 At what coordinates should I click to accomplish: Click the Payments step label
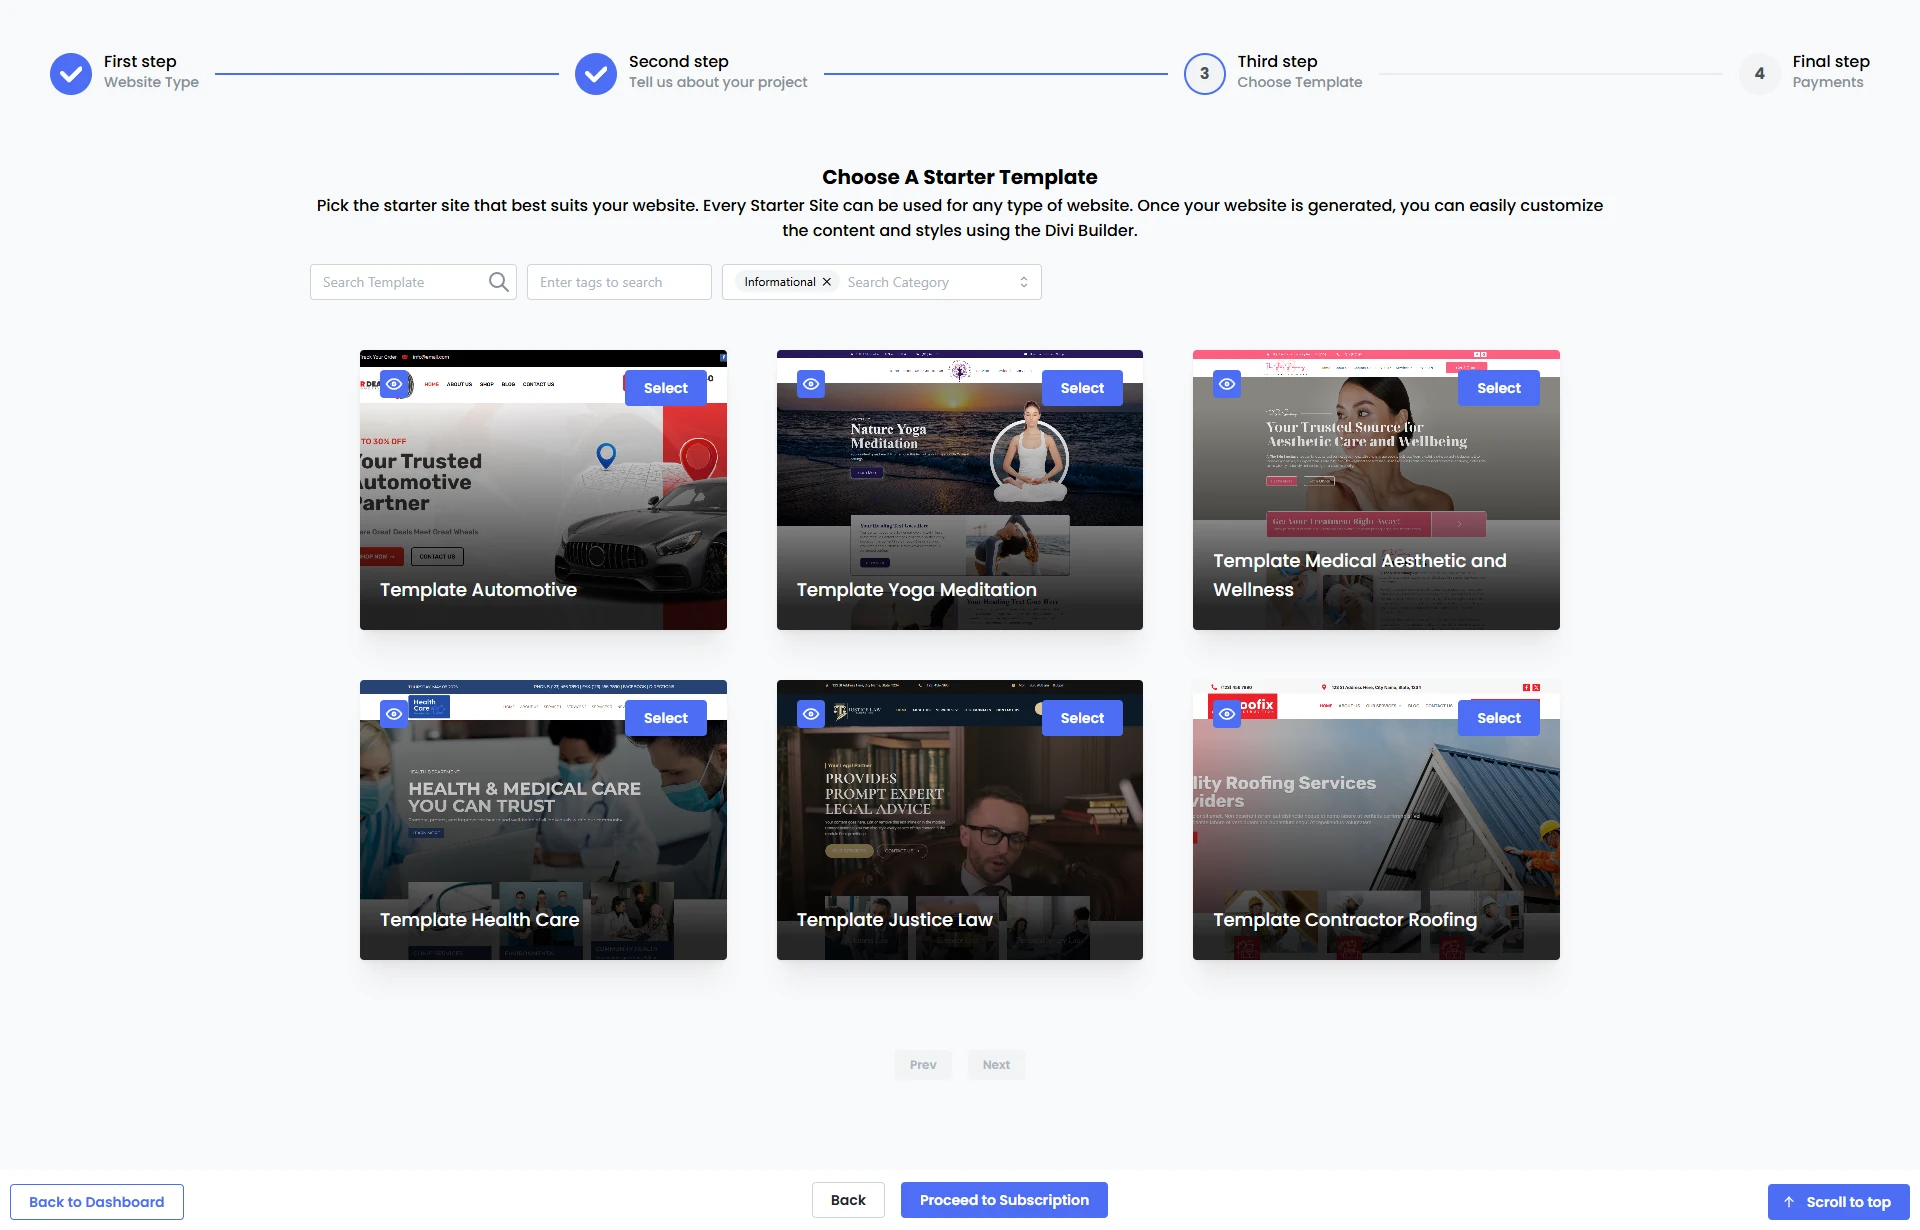pos(1827,82)
